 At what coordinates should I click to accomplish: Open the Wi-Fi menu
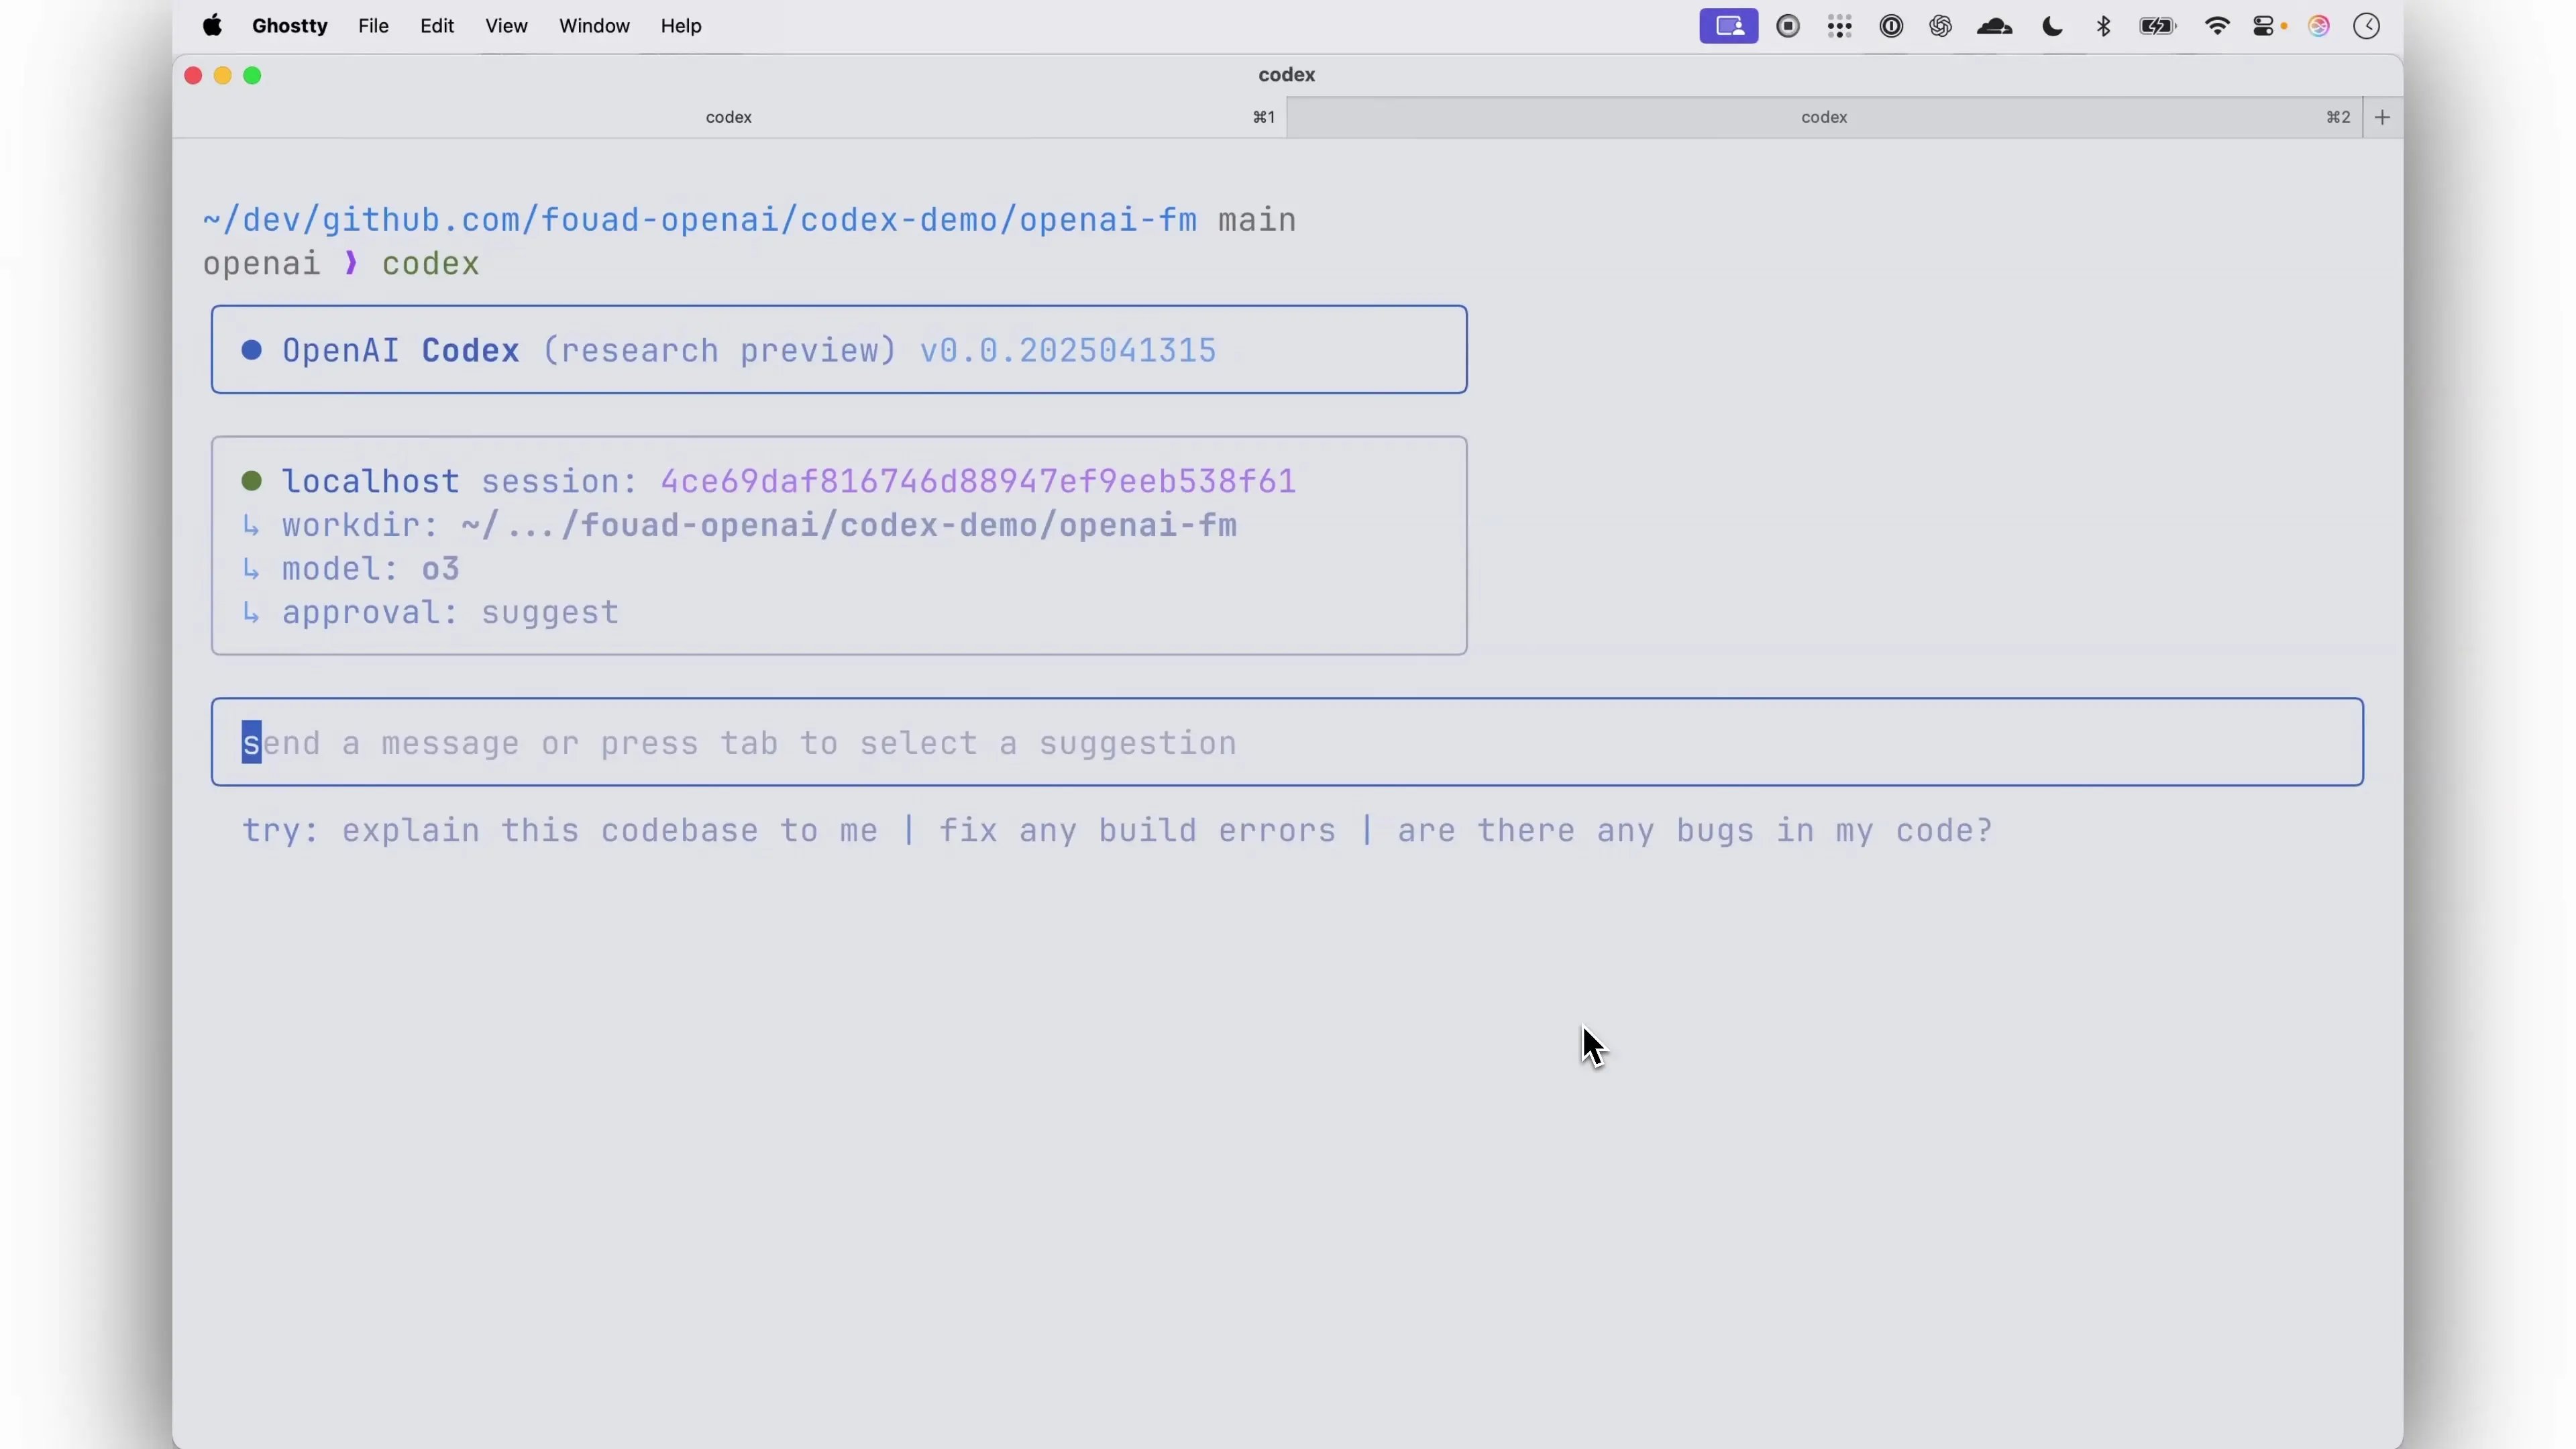click(x=2217, y=26)
